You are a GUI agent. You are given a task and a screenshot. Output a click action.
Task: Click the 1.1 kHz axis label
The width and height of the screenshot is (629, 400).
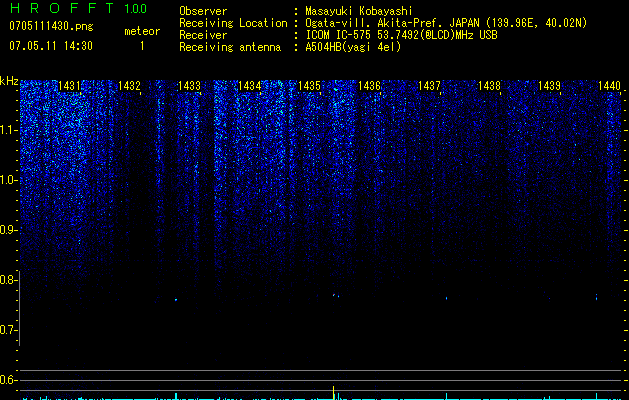coord(9,130)
